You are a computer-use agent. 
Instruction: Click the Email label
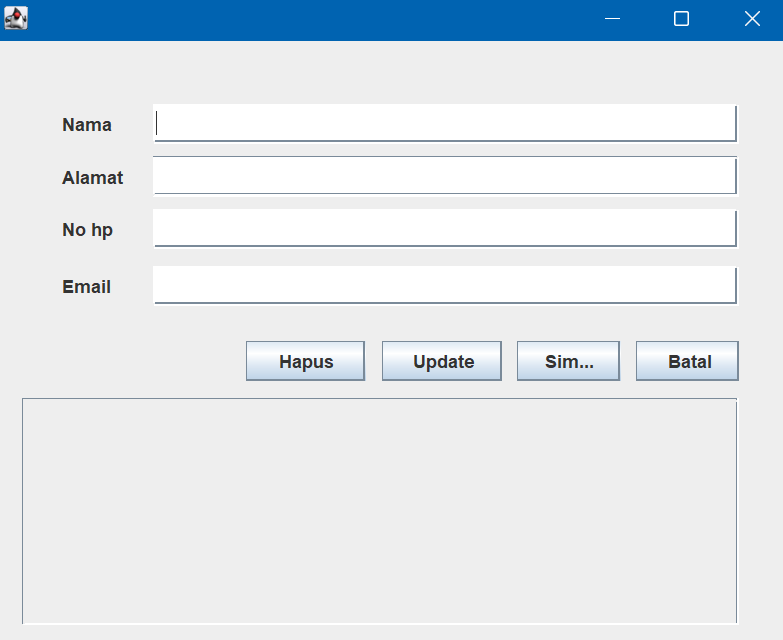(86, 287)
